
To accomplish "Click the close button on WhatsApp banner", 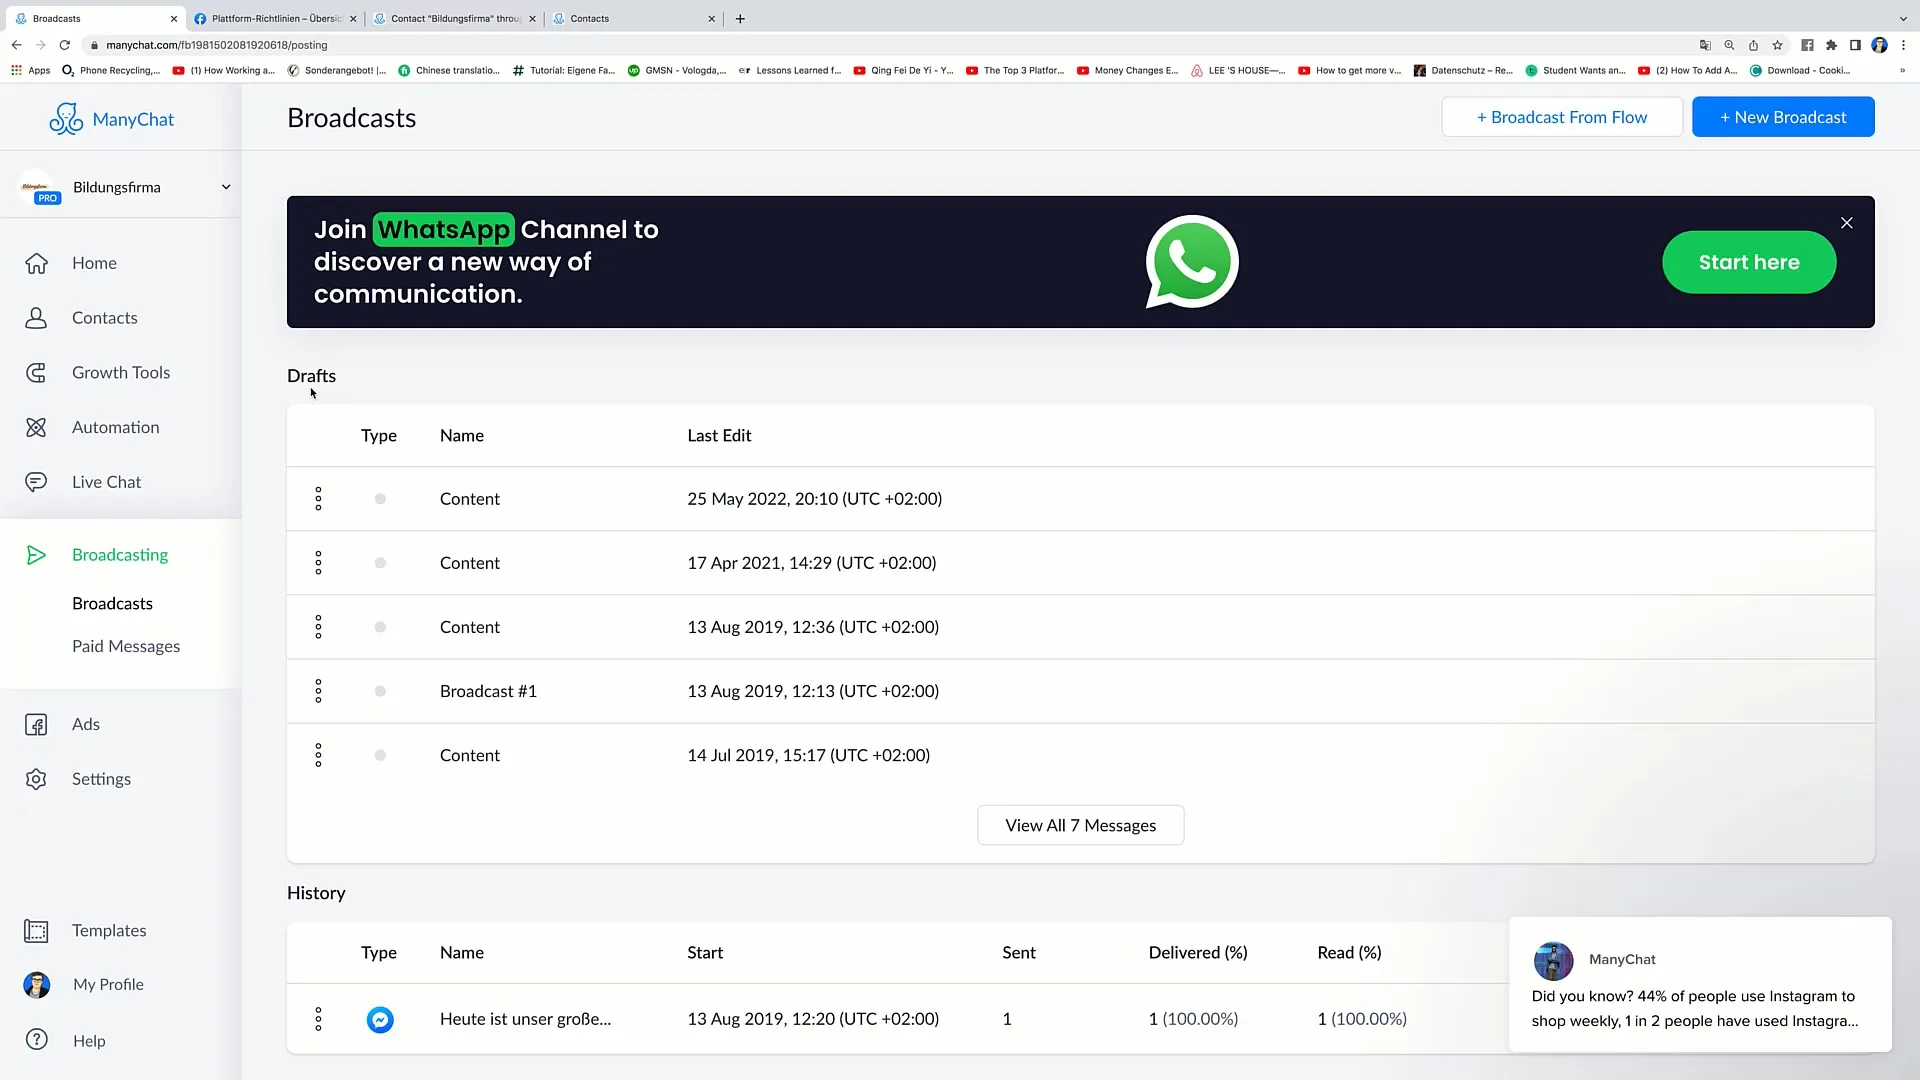I will click(1846, 222).
